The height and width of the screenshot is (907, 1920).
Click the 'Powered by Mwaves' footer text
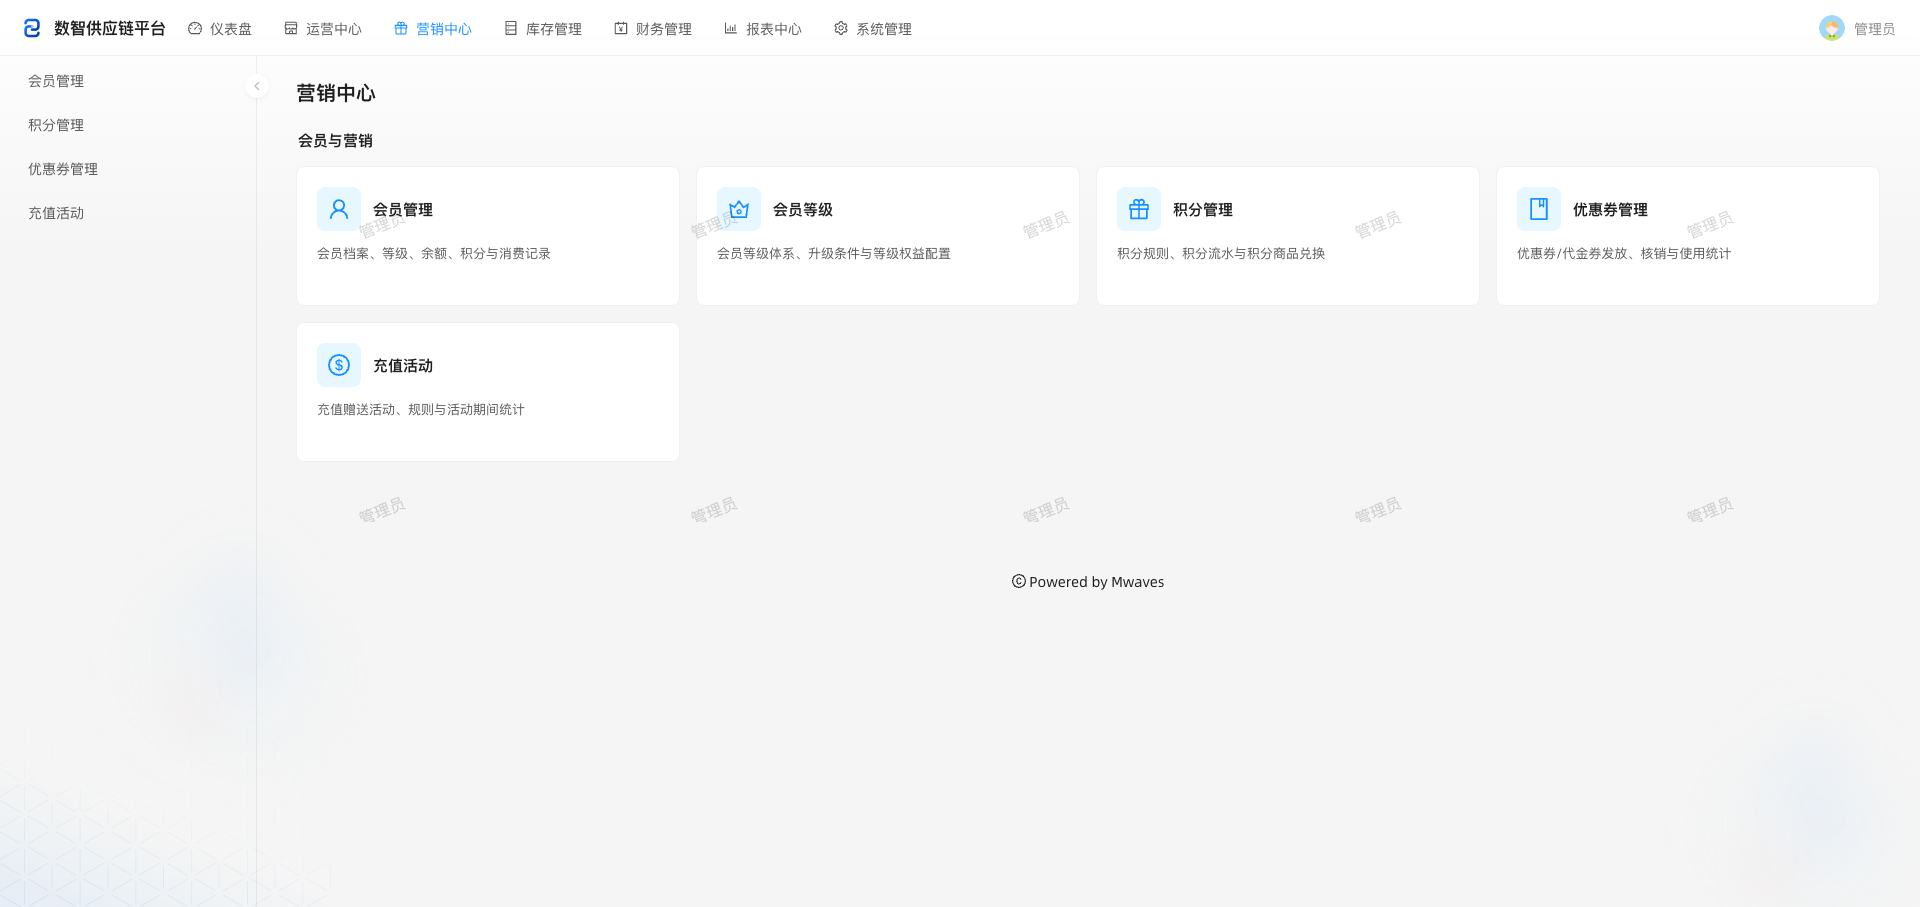pos(1096,582)
